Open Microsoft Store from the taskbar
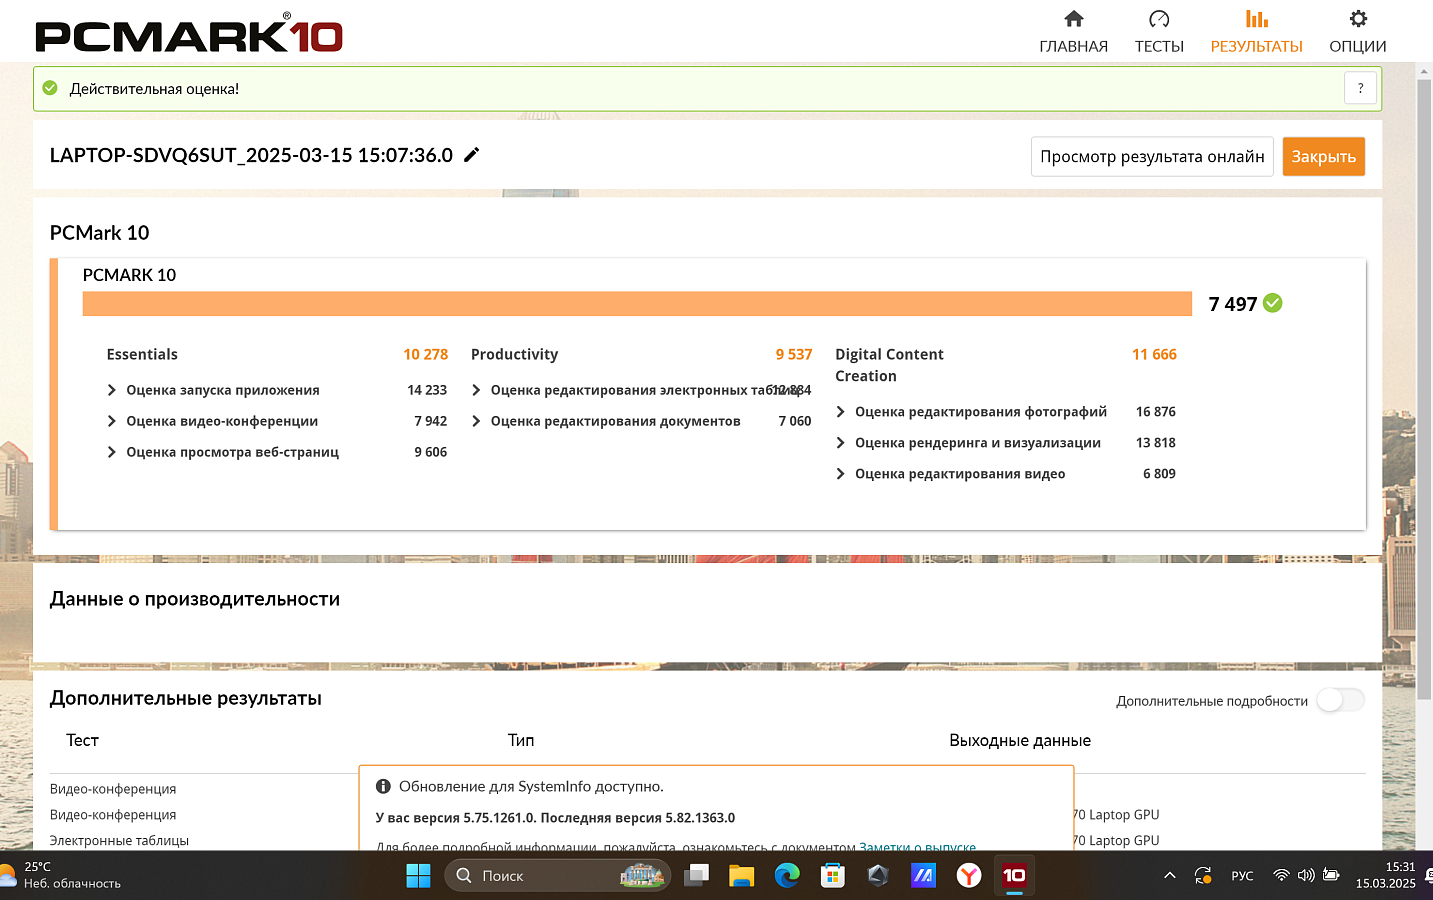The height and width of the screenshot is (900, 1433). 832,876
